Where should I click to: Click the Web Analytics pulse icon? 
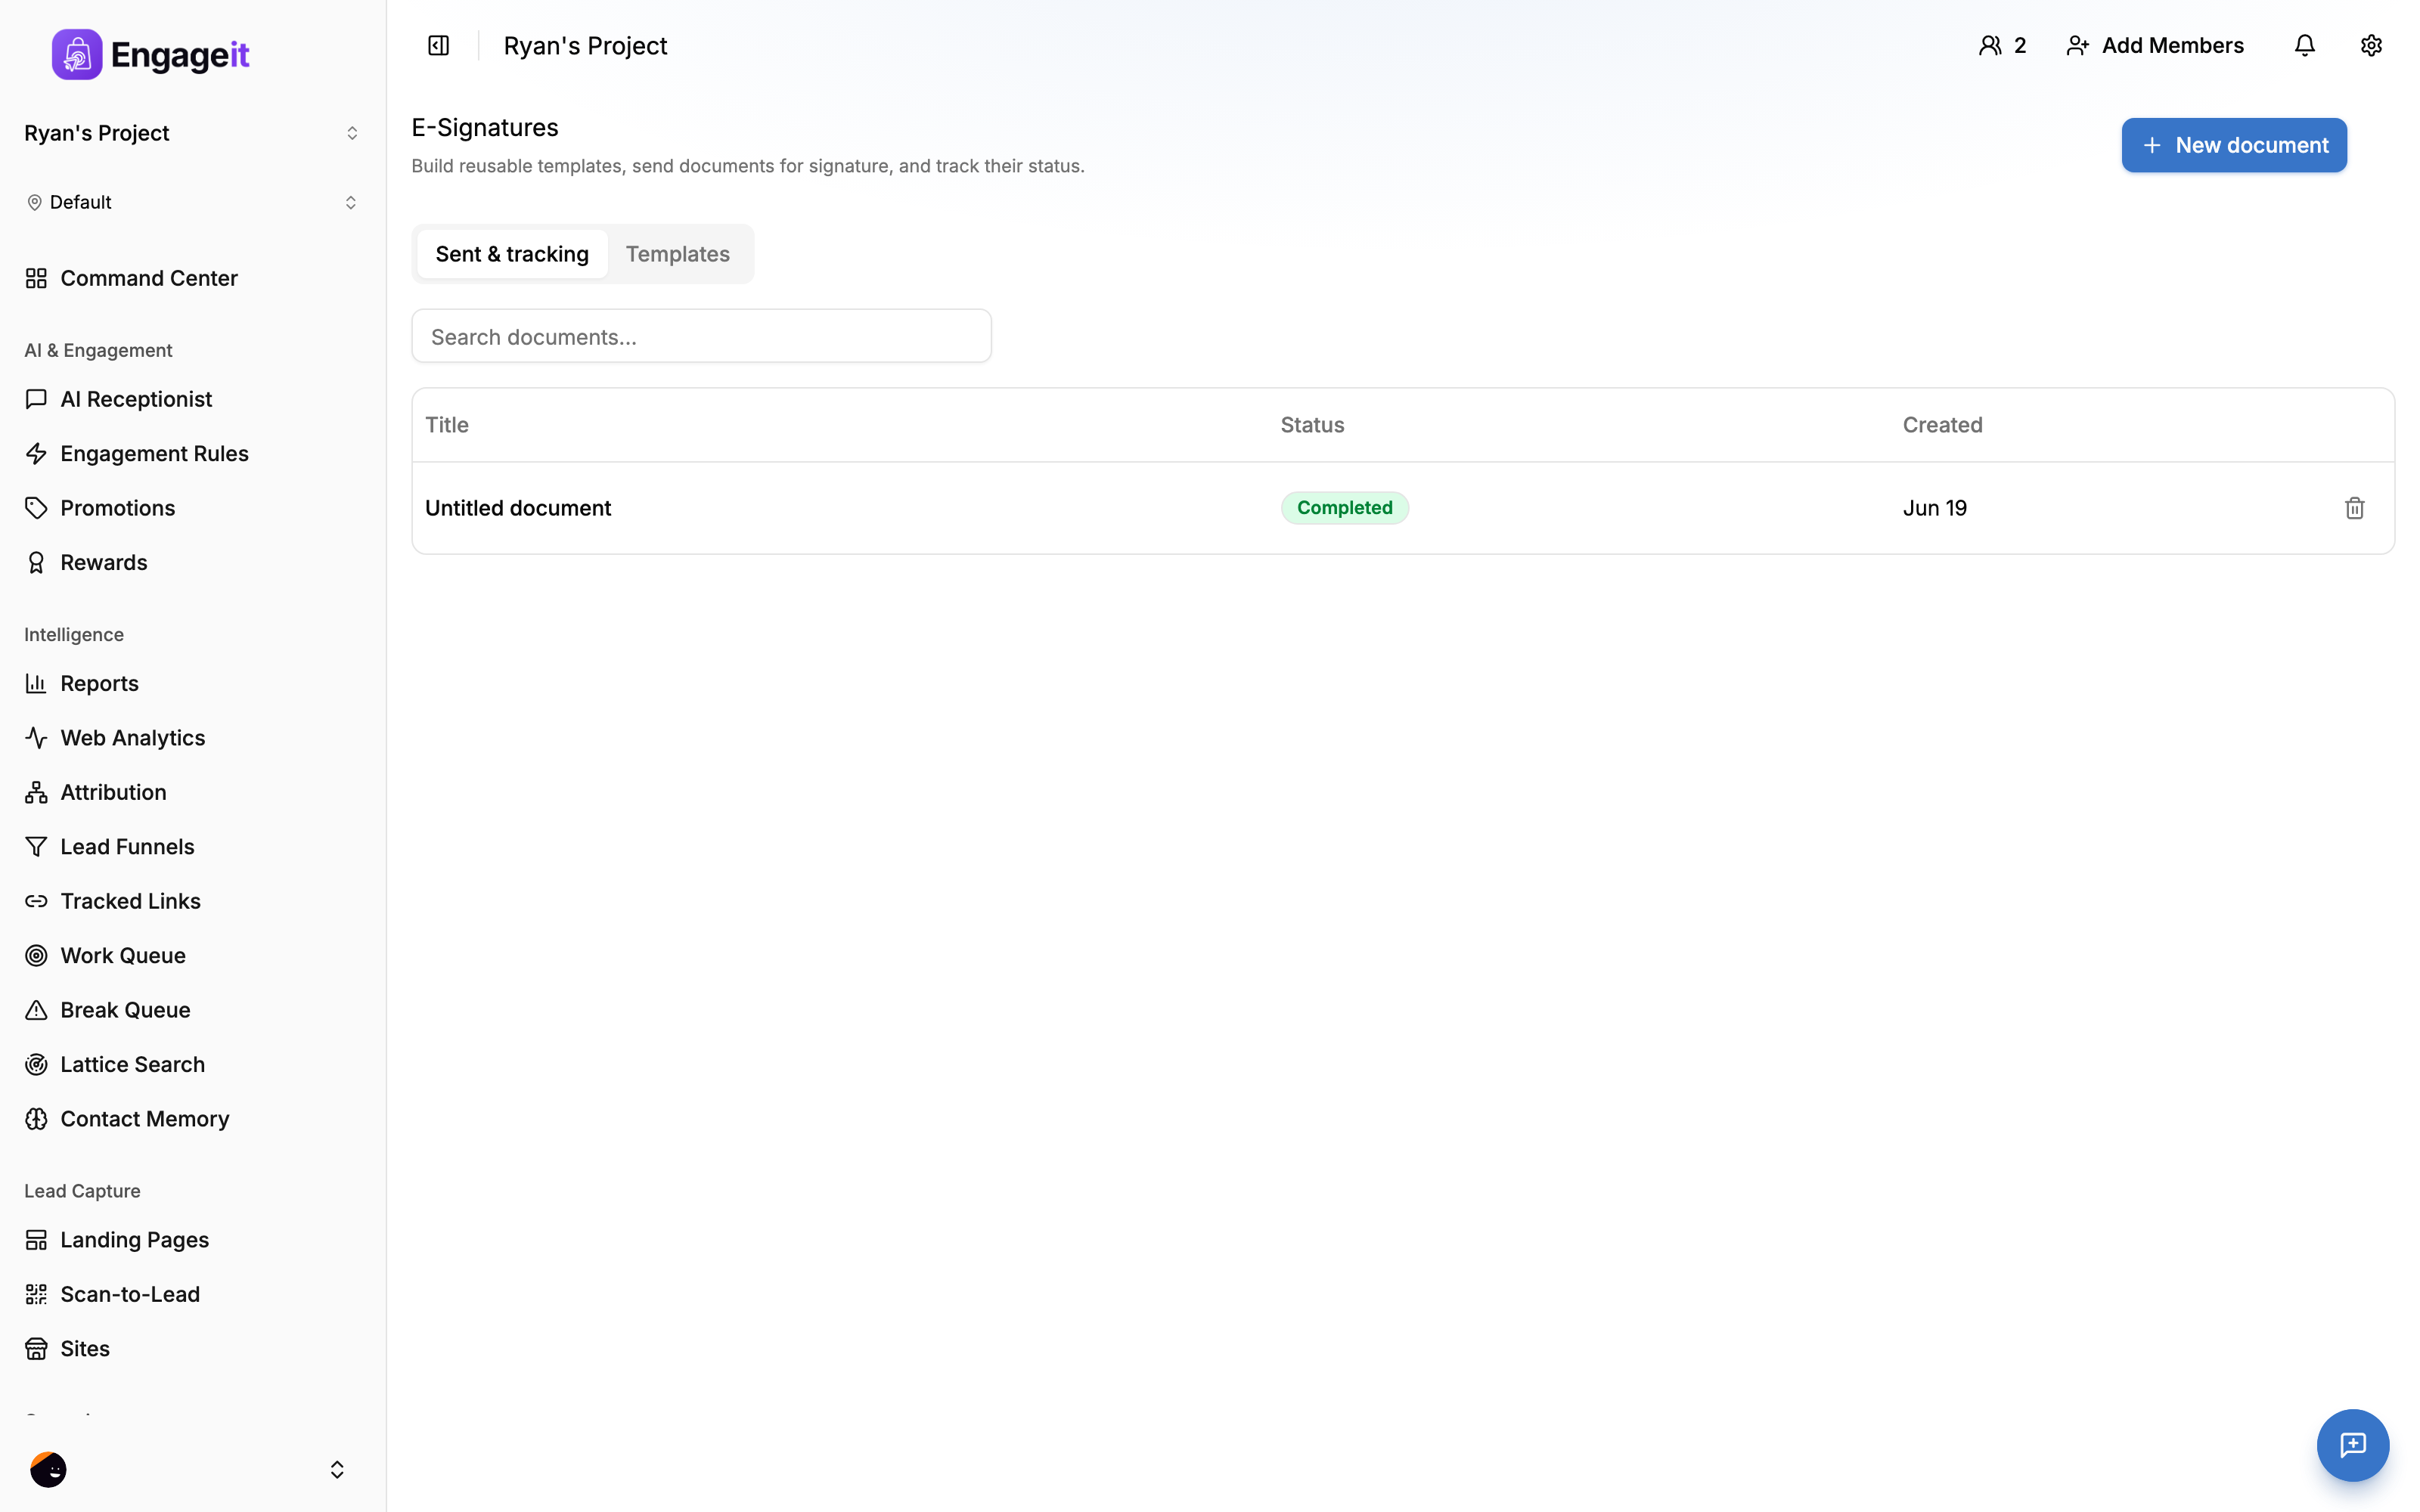36,738
